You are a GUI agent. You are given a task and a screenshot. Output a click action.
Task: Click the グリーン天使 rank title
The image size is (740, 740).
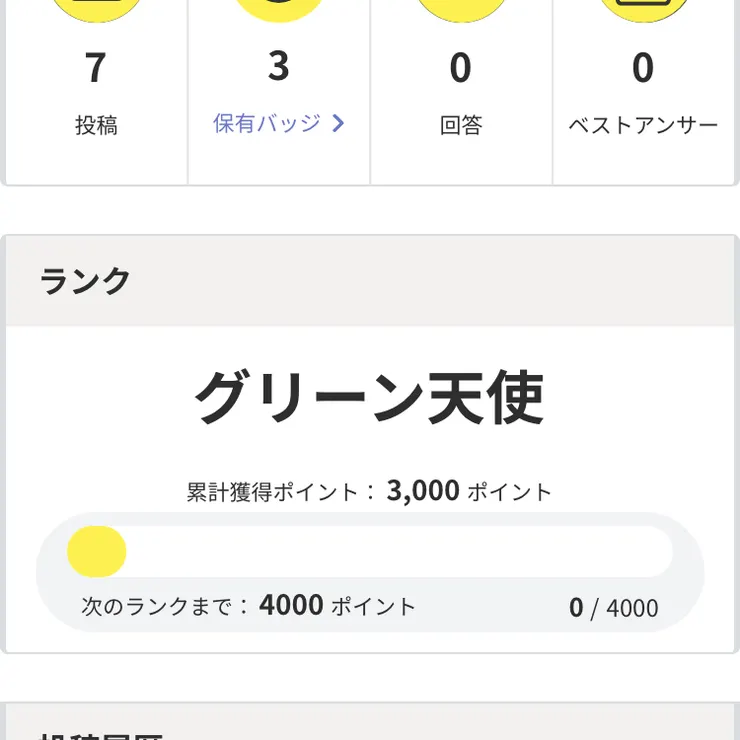(369, 398)
